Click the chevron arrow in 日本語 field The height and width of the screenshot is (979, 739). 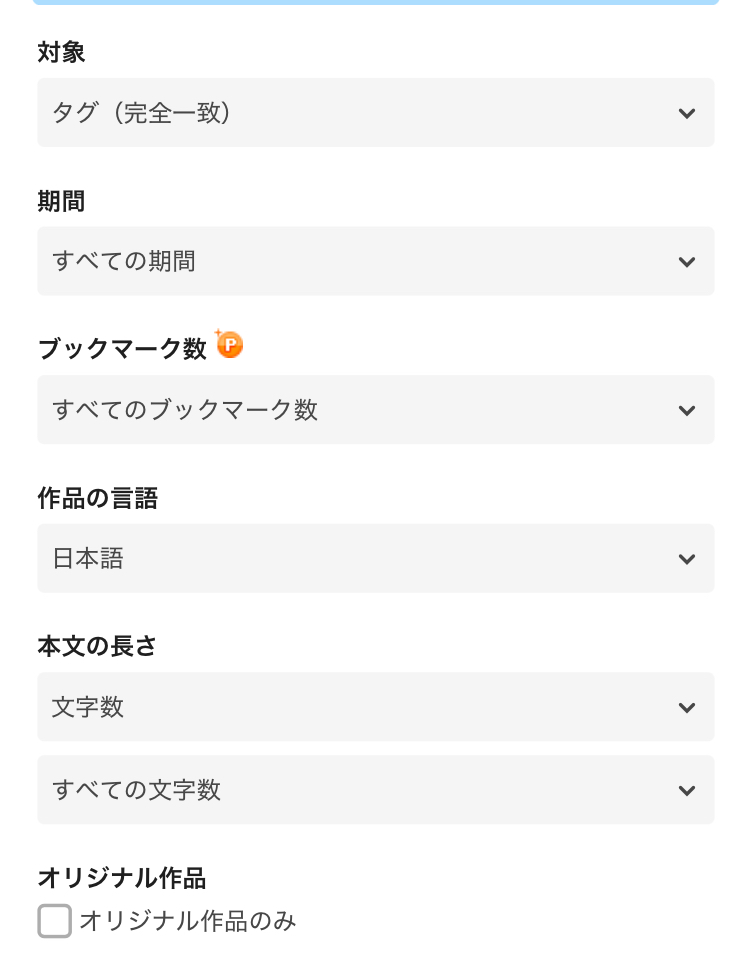tap(686, 559)
